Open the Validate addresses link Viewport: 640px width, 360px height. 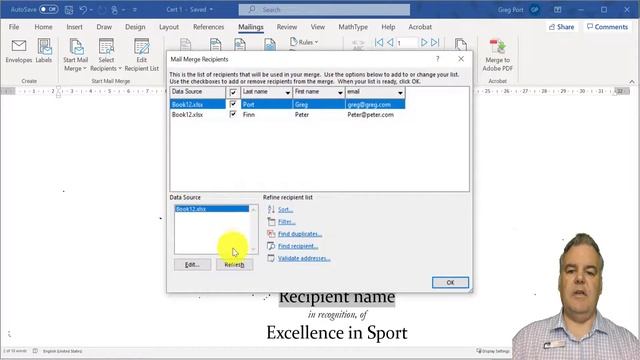coord(304,259)
